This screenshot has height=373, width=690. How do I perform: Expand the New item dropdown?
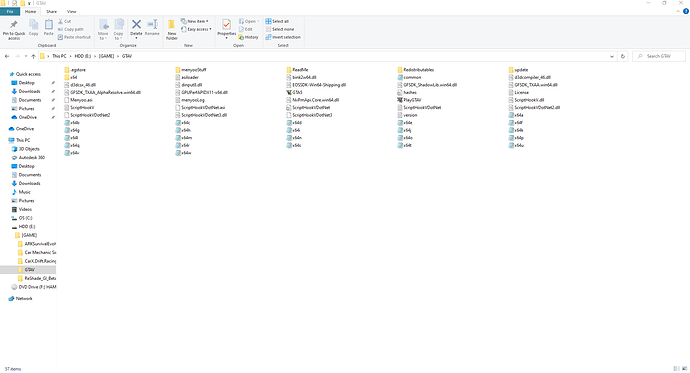point(195,21)
